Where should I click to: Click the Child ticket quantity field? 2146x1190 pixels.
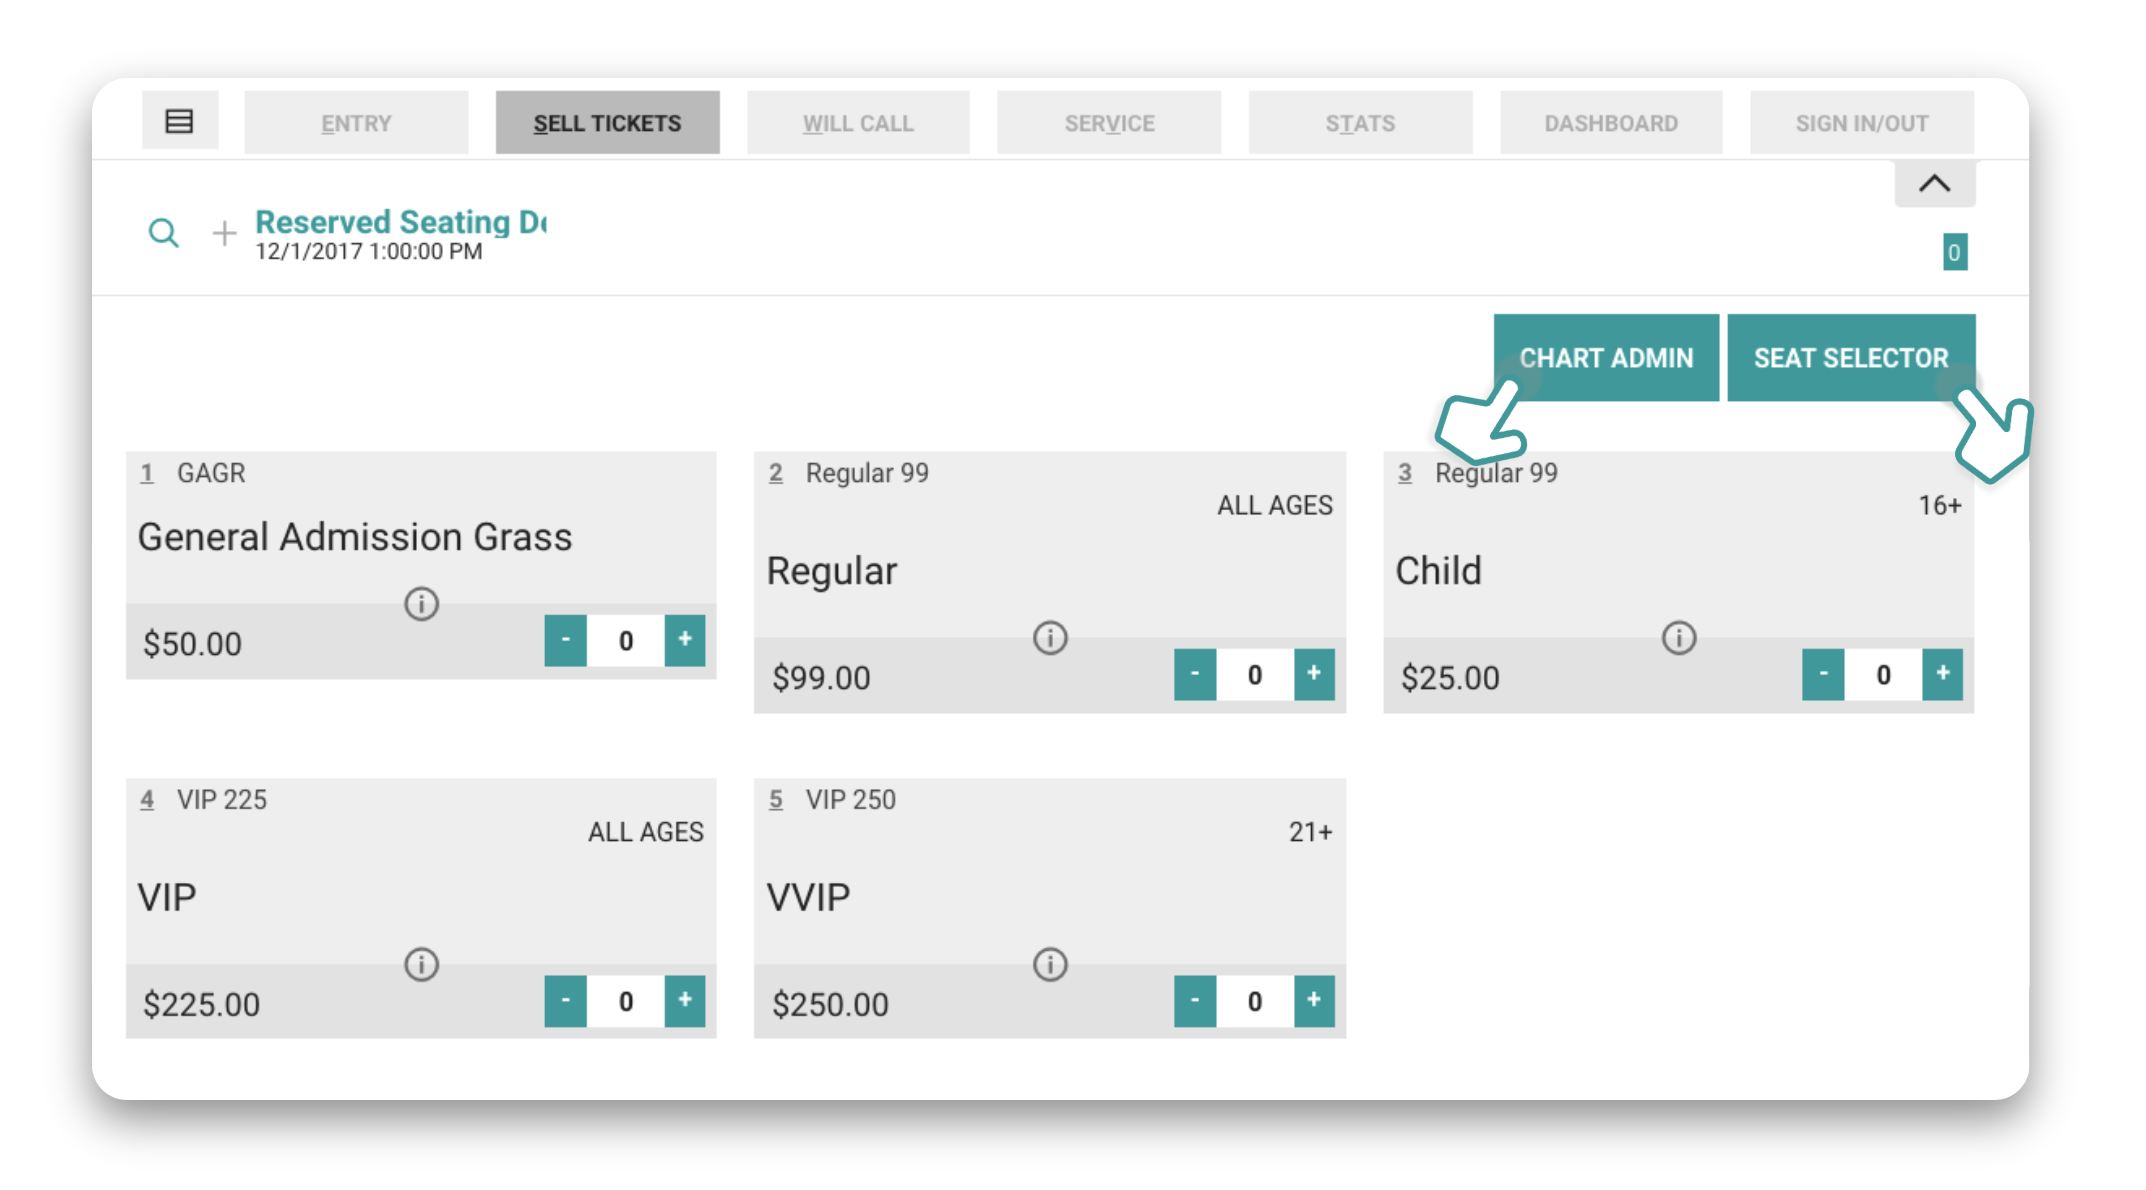click(x=1883, y=674)
